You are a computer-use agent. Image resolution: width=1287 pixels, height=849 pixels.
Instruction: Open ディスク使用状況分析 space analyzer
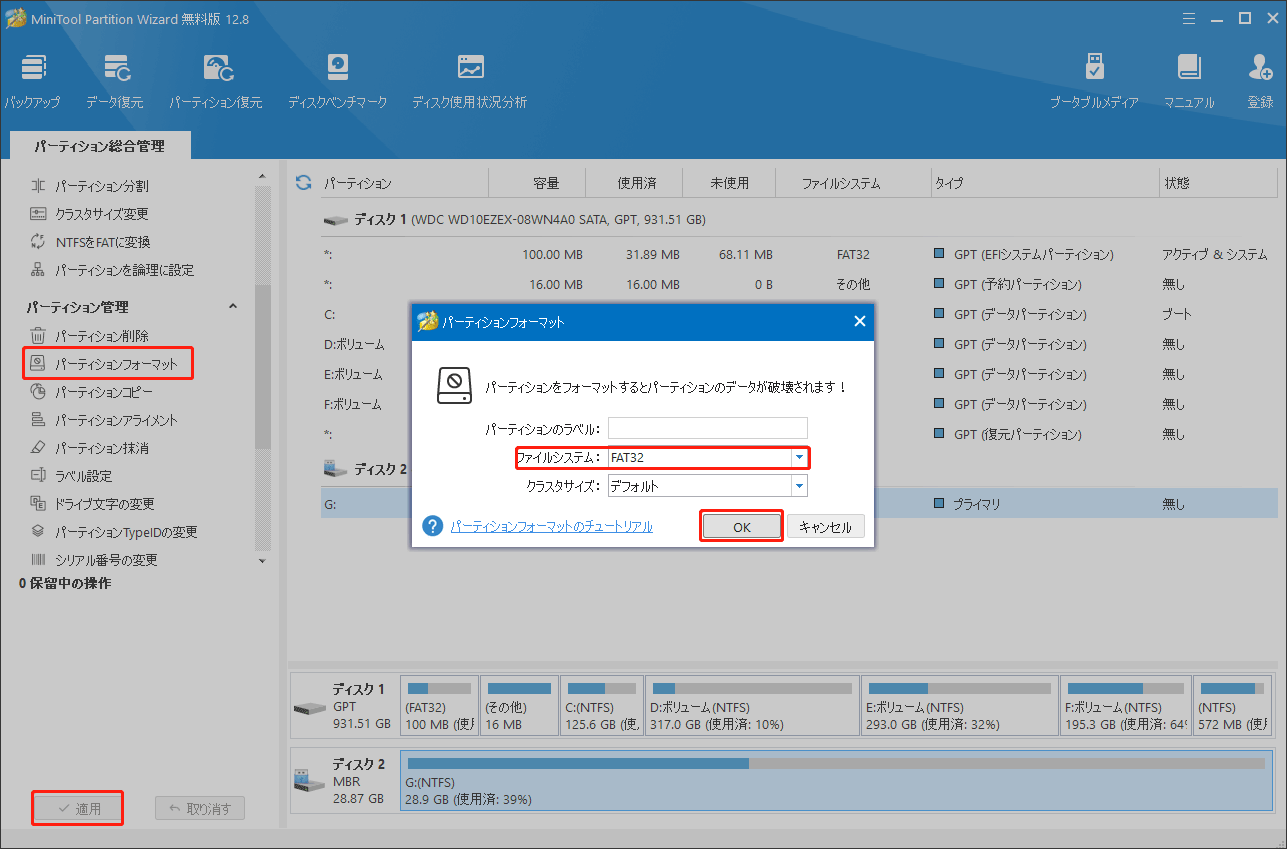[469, 81]
